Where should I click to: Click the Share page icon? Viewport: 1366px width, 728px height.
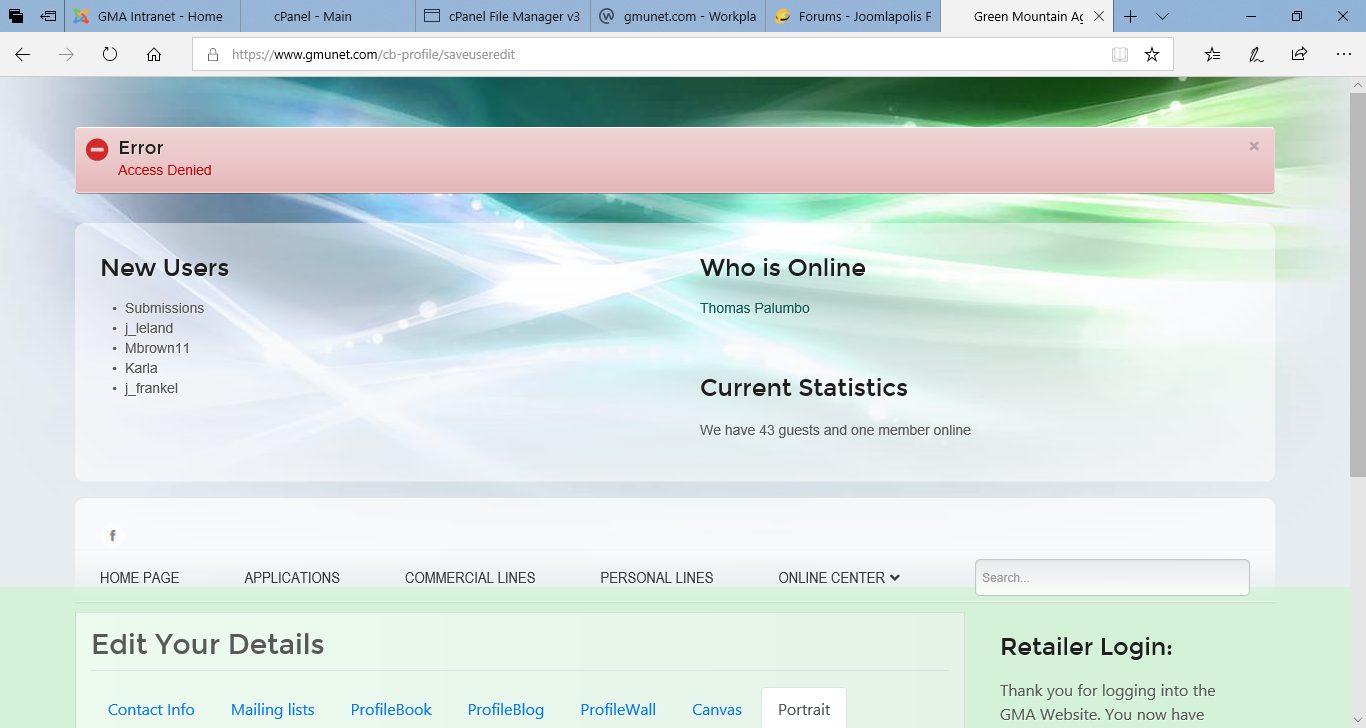pyautogui.click(x=1299, y=55)
